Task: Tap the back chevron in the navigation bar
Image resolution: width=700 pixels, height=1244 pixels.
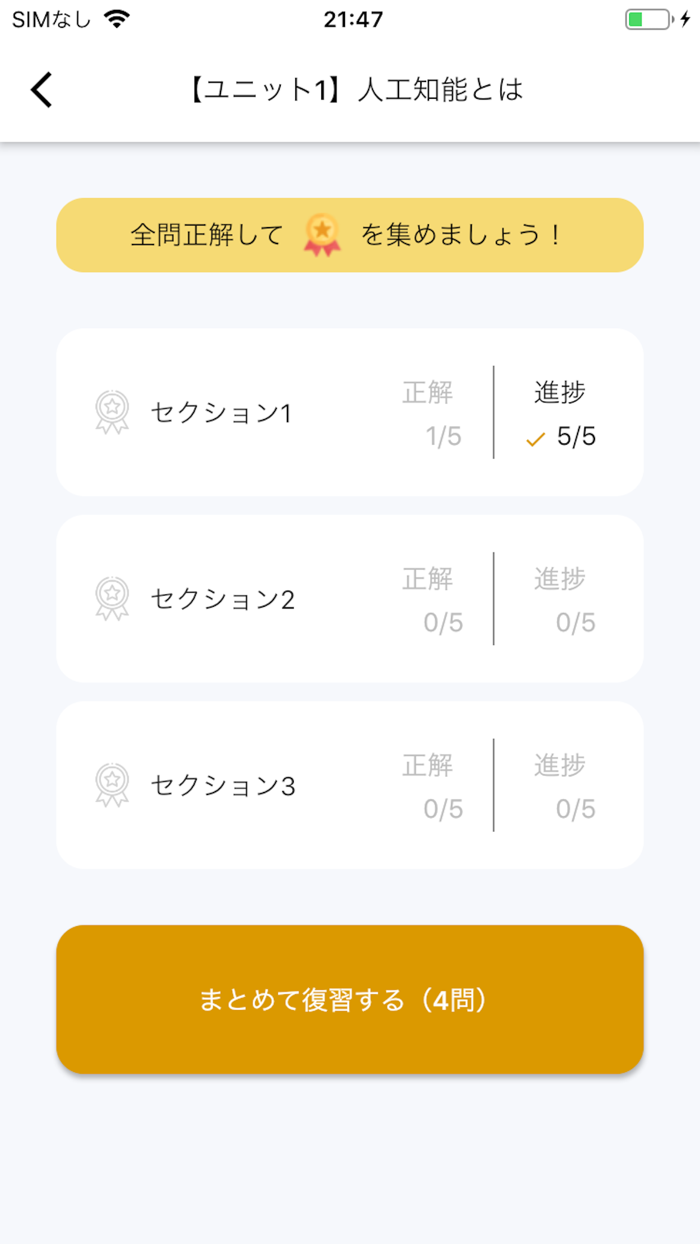Action: [41, 89]
